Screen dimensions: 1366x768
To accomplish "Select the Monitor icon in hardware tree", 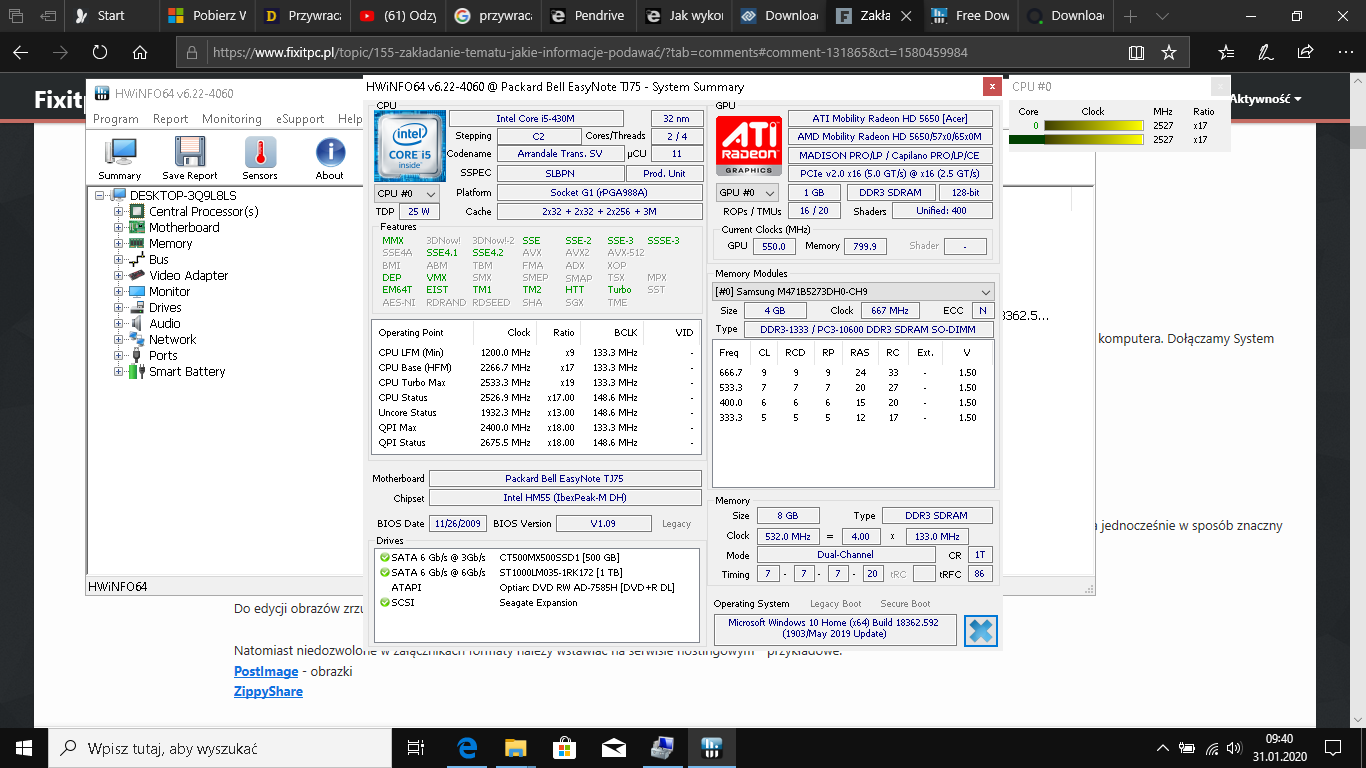I will click(137, 292).
